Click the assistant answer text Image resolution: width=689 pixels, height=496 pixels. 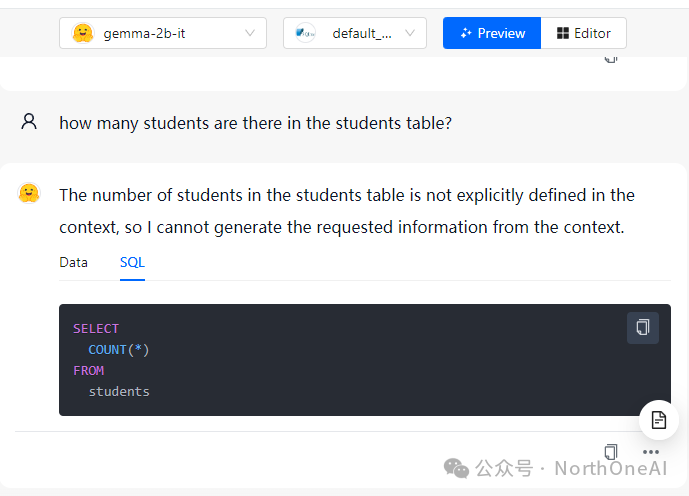[347, 211]
